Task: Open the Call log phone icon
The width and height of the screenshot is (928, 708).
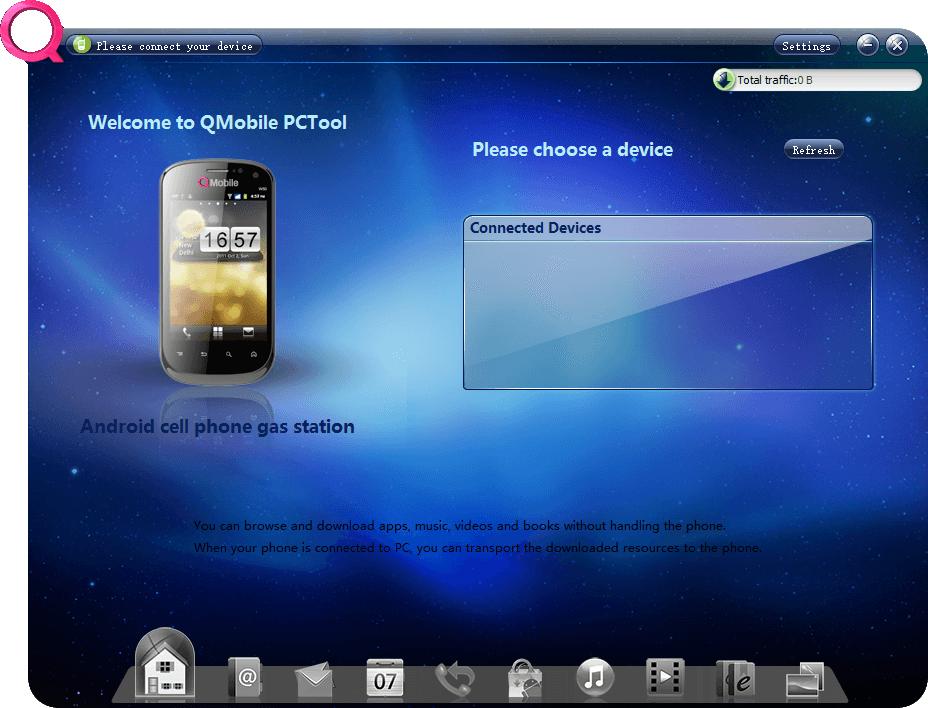Action: pyautogui.click(x=455, y=678)
